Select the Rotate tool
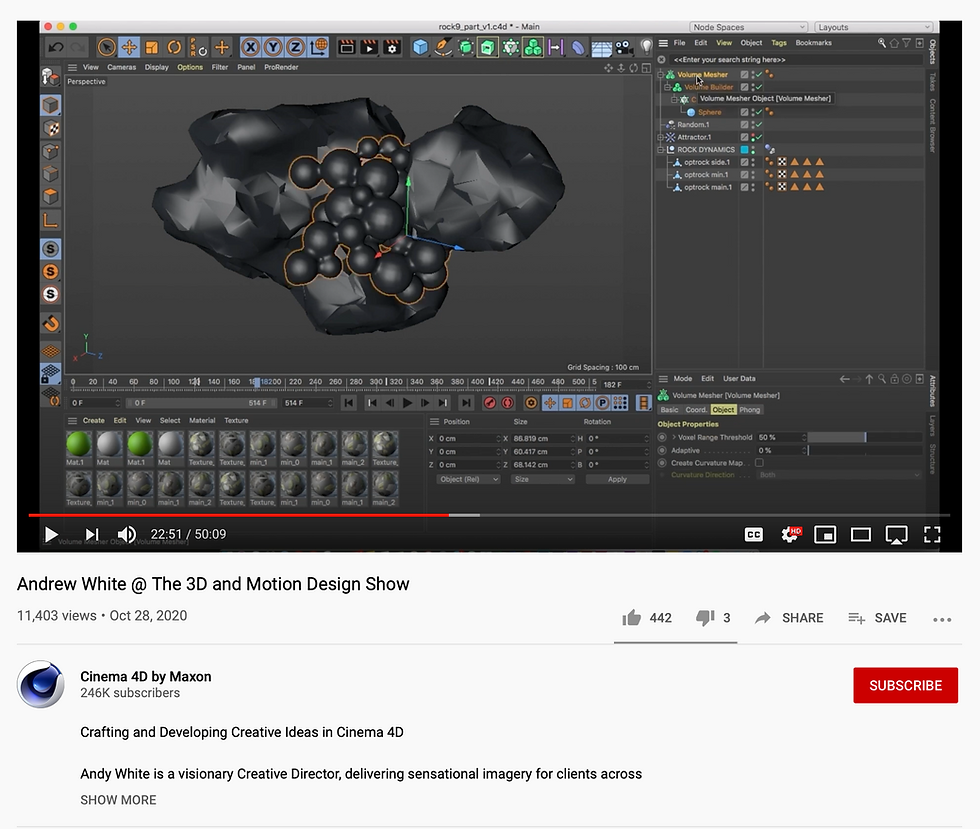The image size is (980, 829). point(174,48)
